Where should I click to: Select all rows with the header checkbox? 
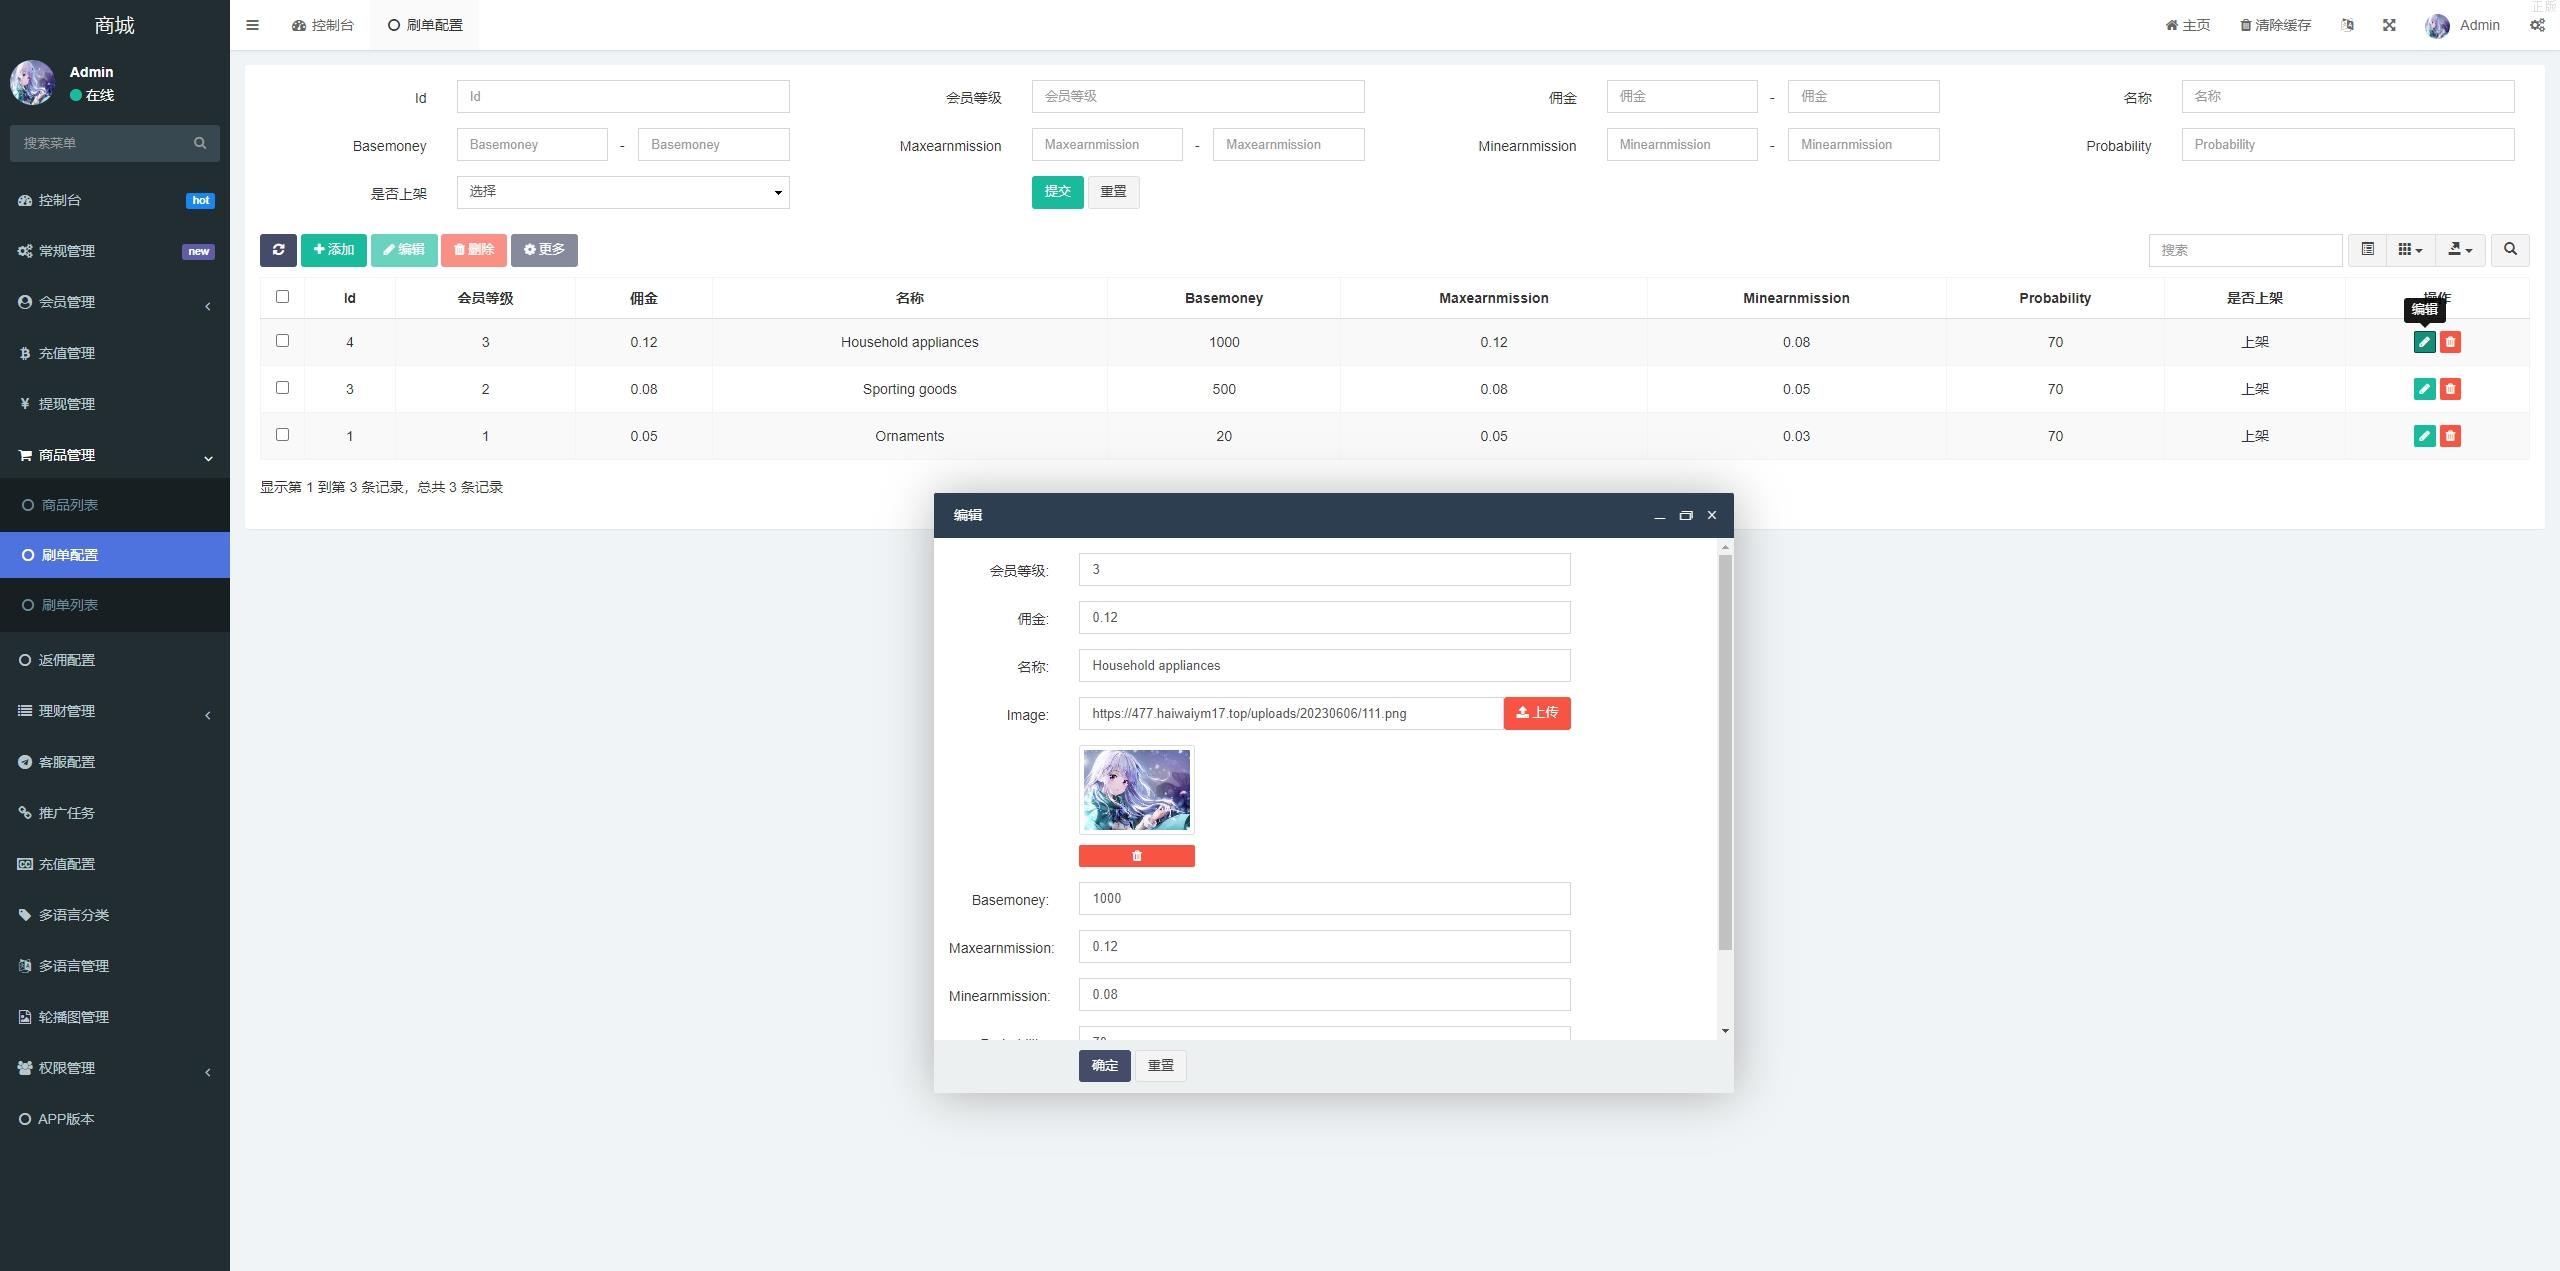pos(282,297)
